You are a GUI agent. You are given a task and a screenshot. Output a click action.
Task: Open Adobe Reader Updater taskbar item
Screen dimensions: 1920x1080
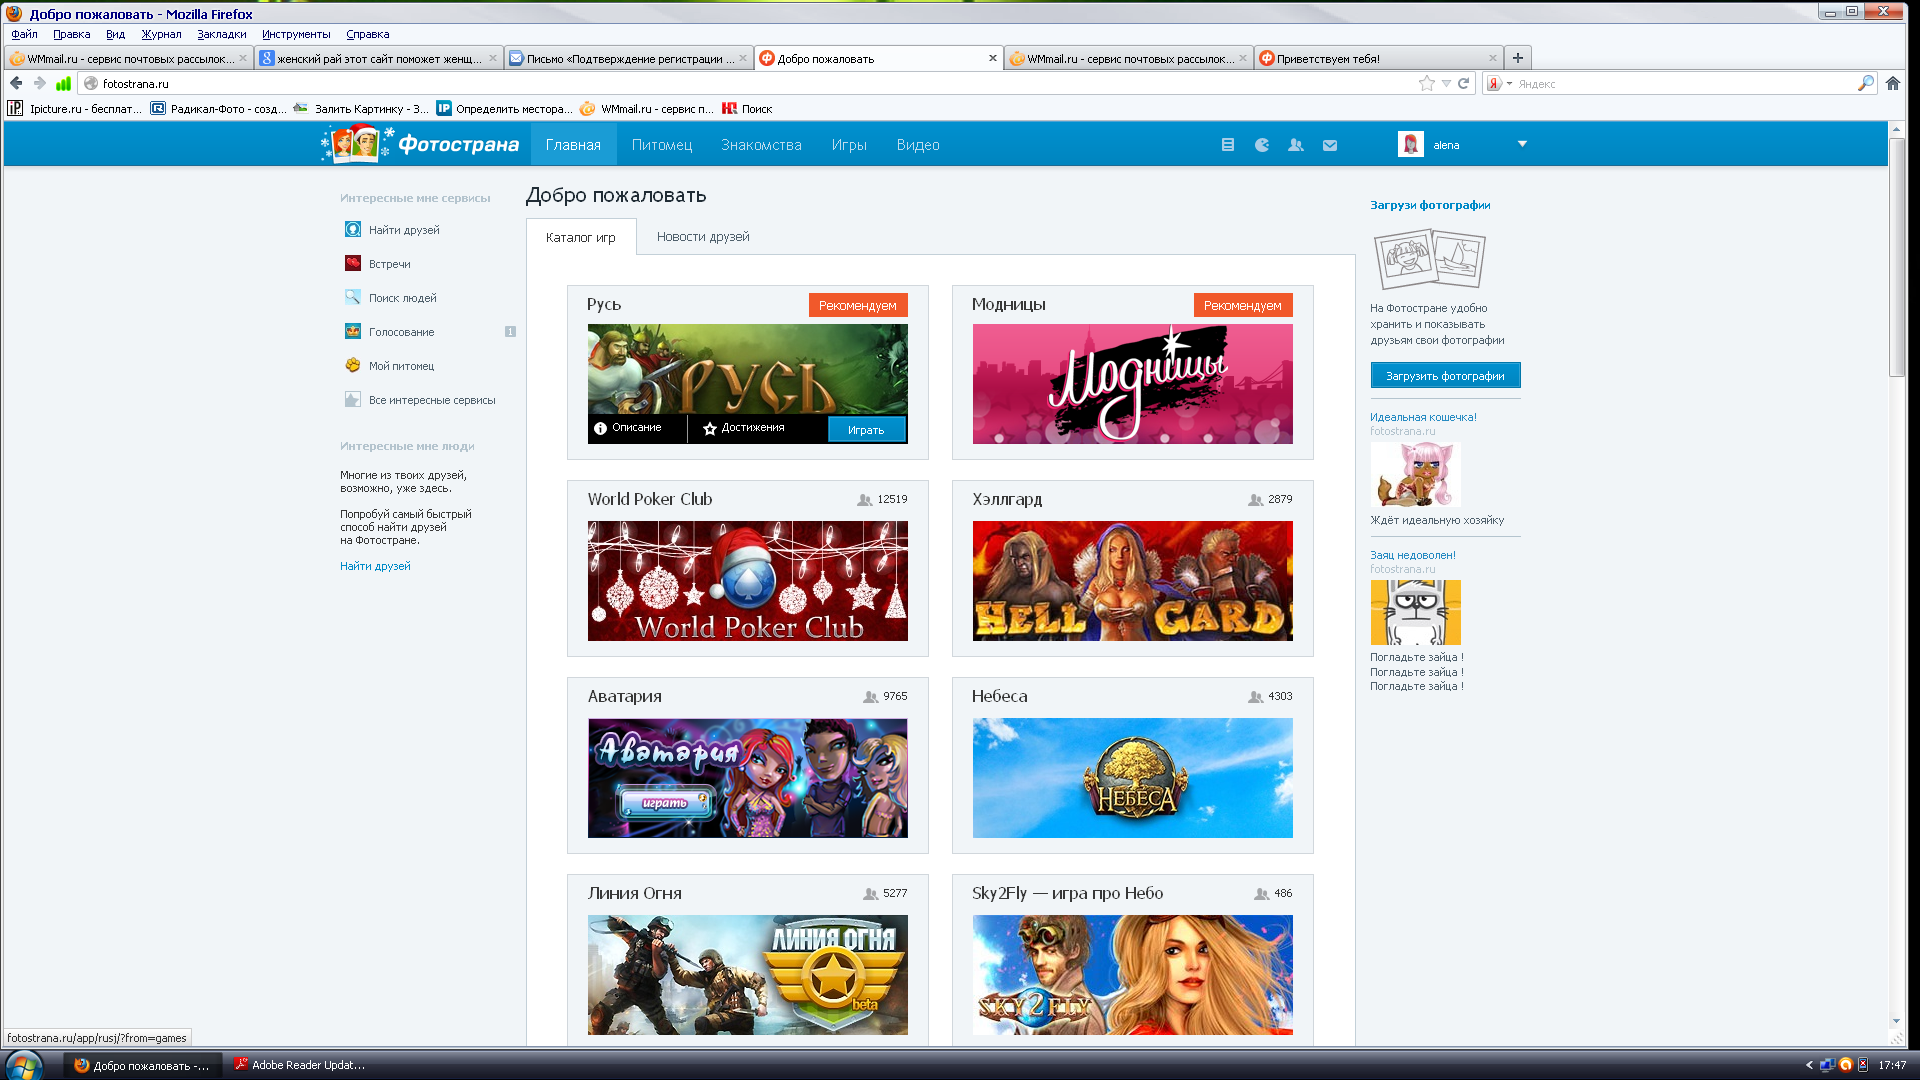(x=300, y=1065)
